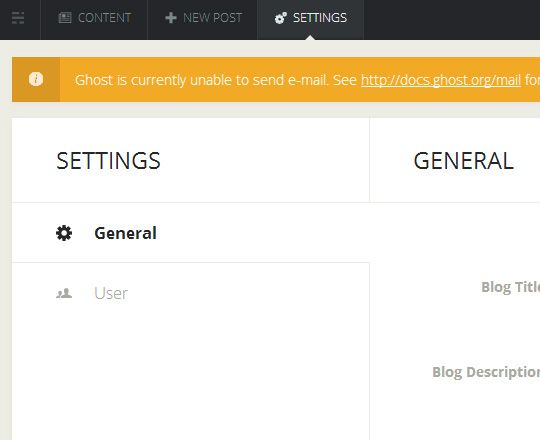Select User in the settings sidebar
540x440 pixels.
(191, 293)
